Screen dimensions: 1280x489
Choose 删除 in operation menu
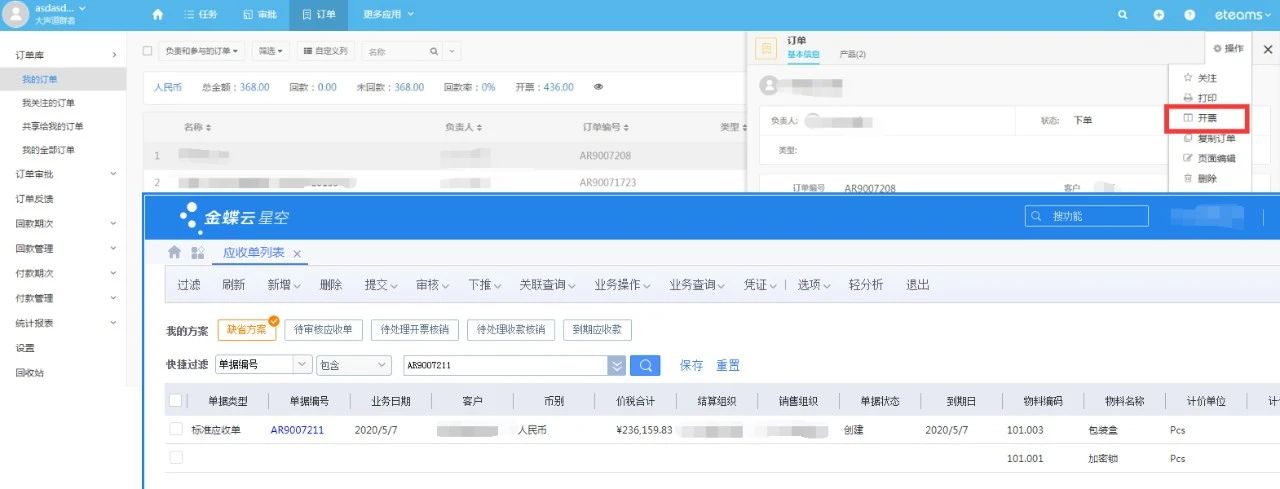pyautogui.click(x=1200, y=178)
